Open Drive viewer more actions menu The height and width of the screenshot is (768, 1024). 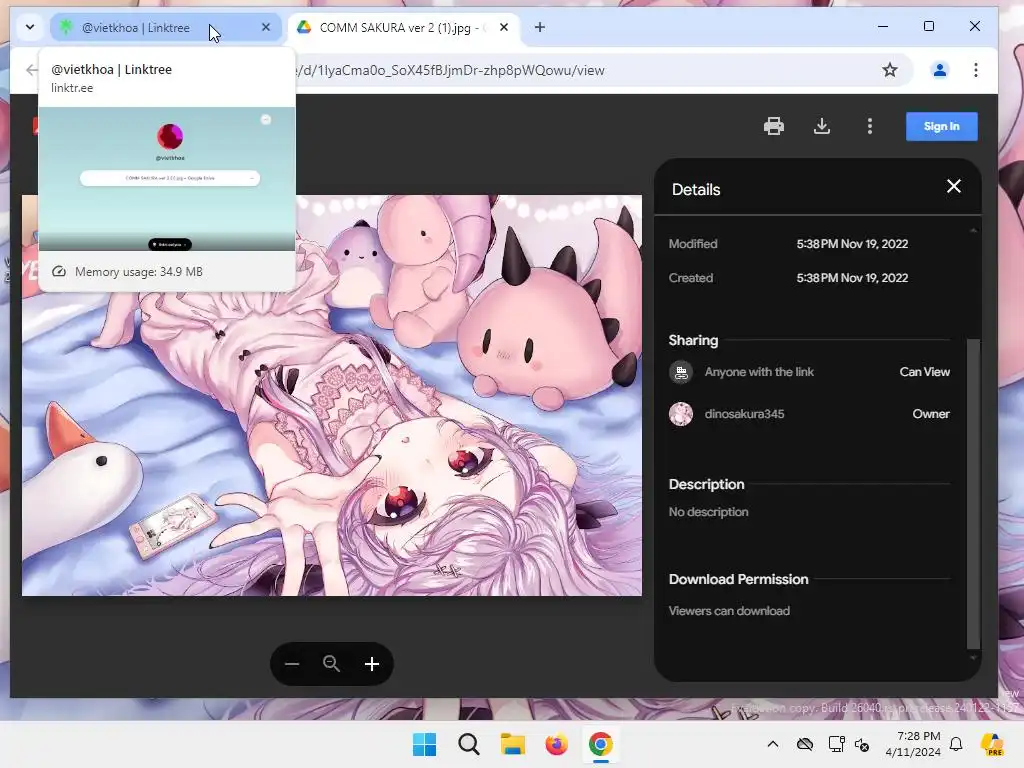point(870,126)
